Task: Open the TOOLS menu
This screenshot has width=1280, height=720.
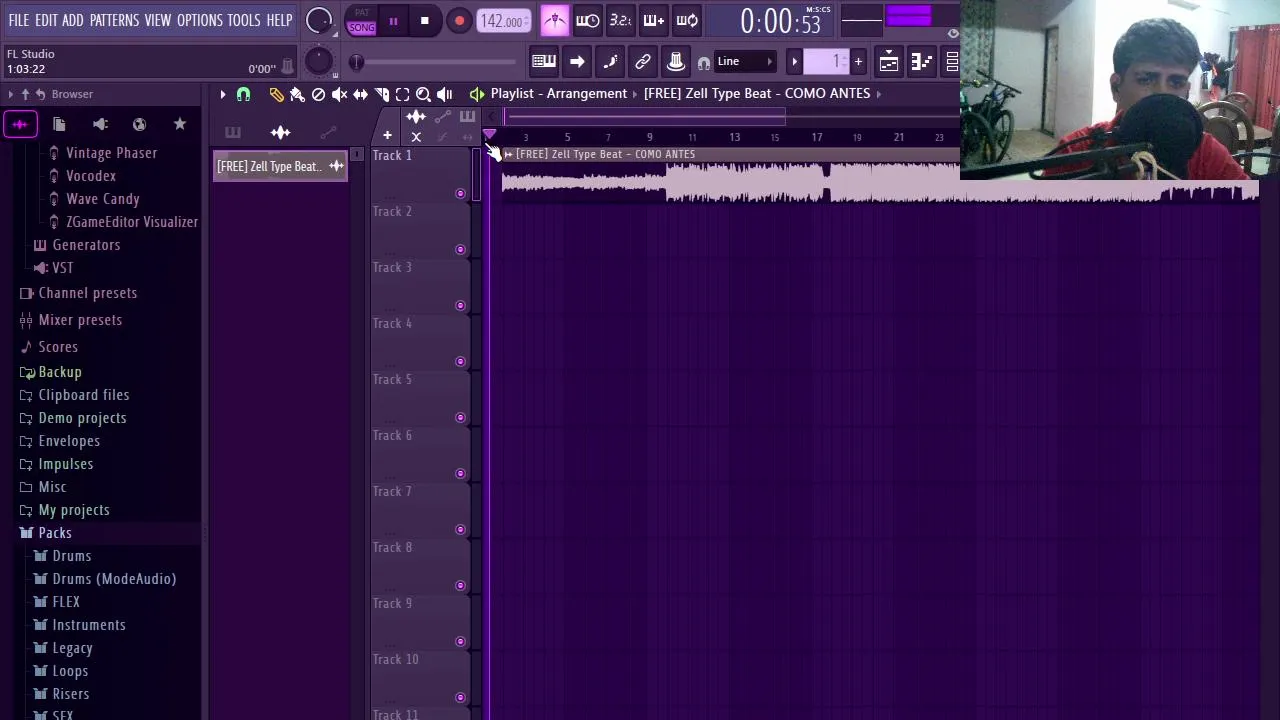Action: [x=244, y=20]
